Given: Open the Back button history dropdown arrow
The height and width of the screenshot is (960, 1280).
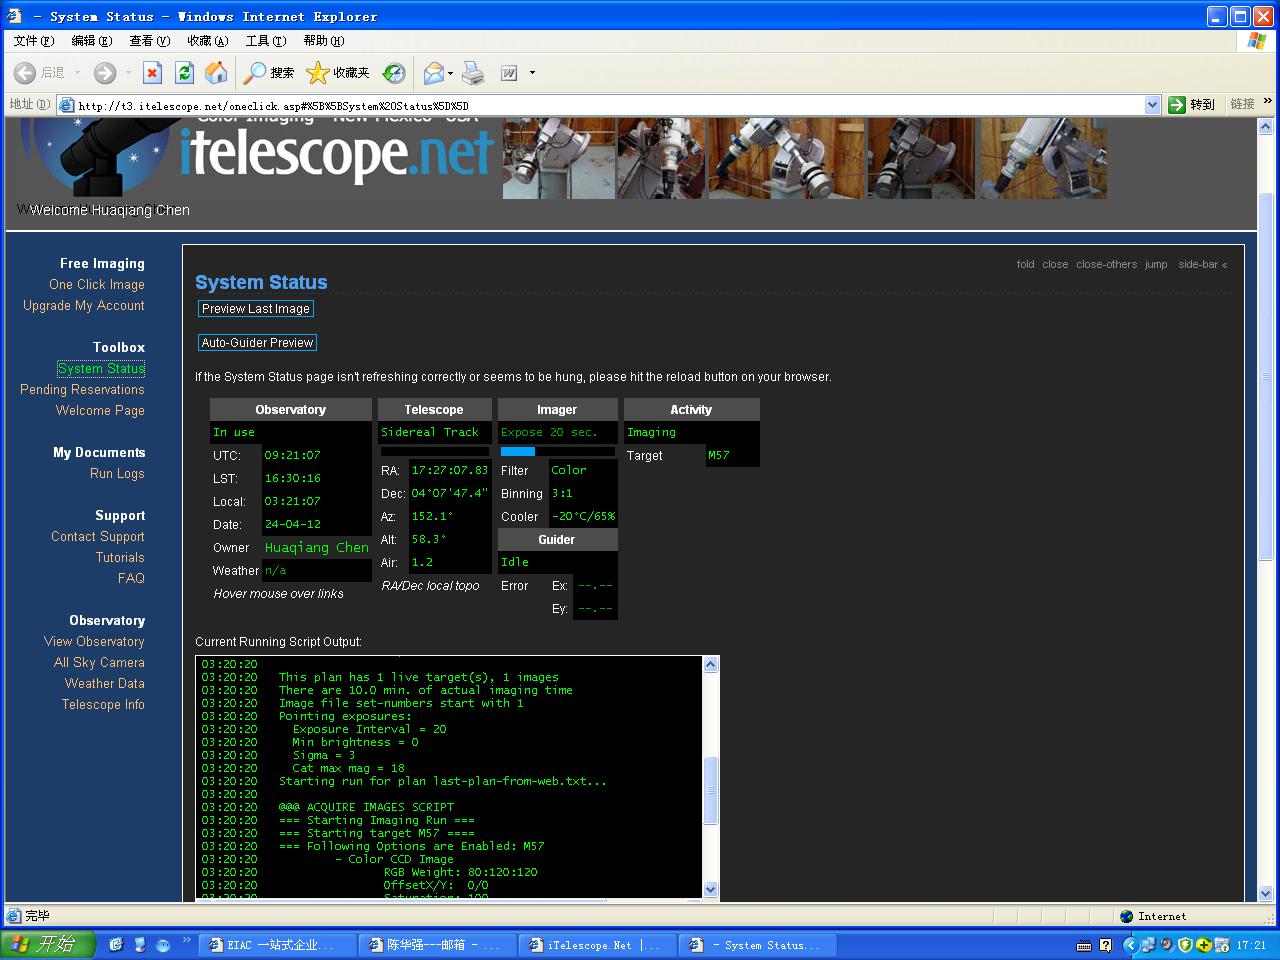Looking at the screenshot, I should pyautogui.click(x=77, y=73).
